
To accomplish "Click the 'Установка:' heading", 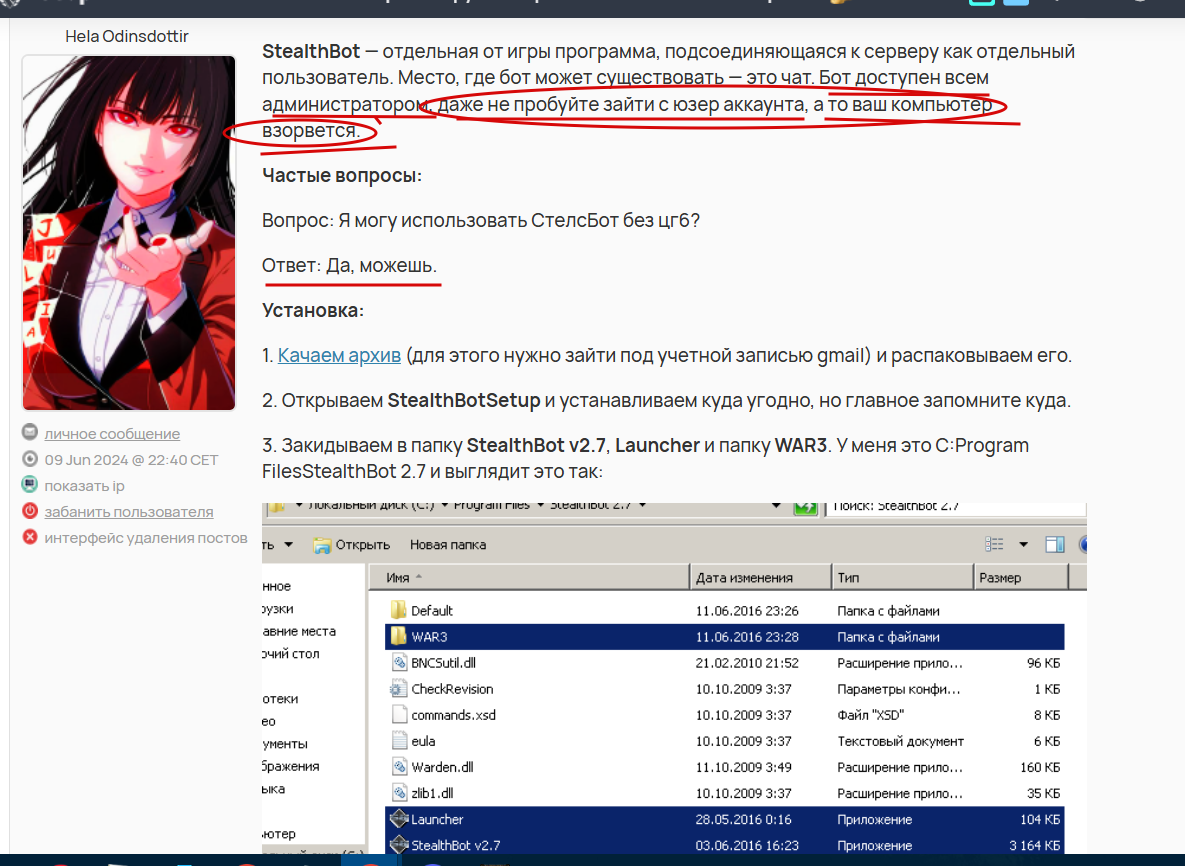I will click(313, 310).
